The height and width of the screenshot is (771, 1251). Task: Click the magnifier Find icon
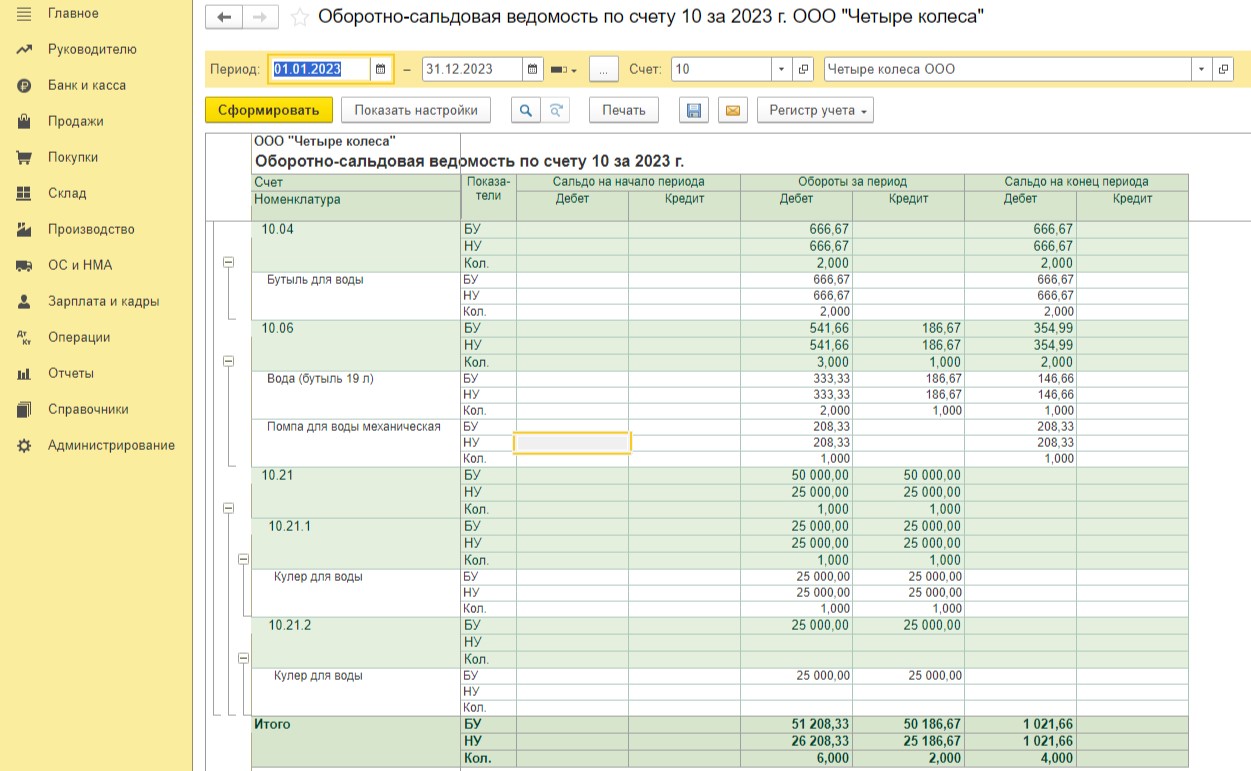[525, 110]
